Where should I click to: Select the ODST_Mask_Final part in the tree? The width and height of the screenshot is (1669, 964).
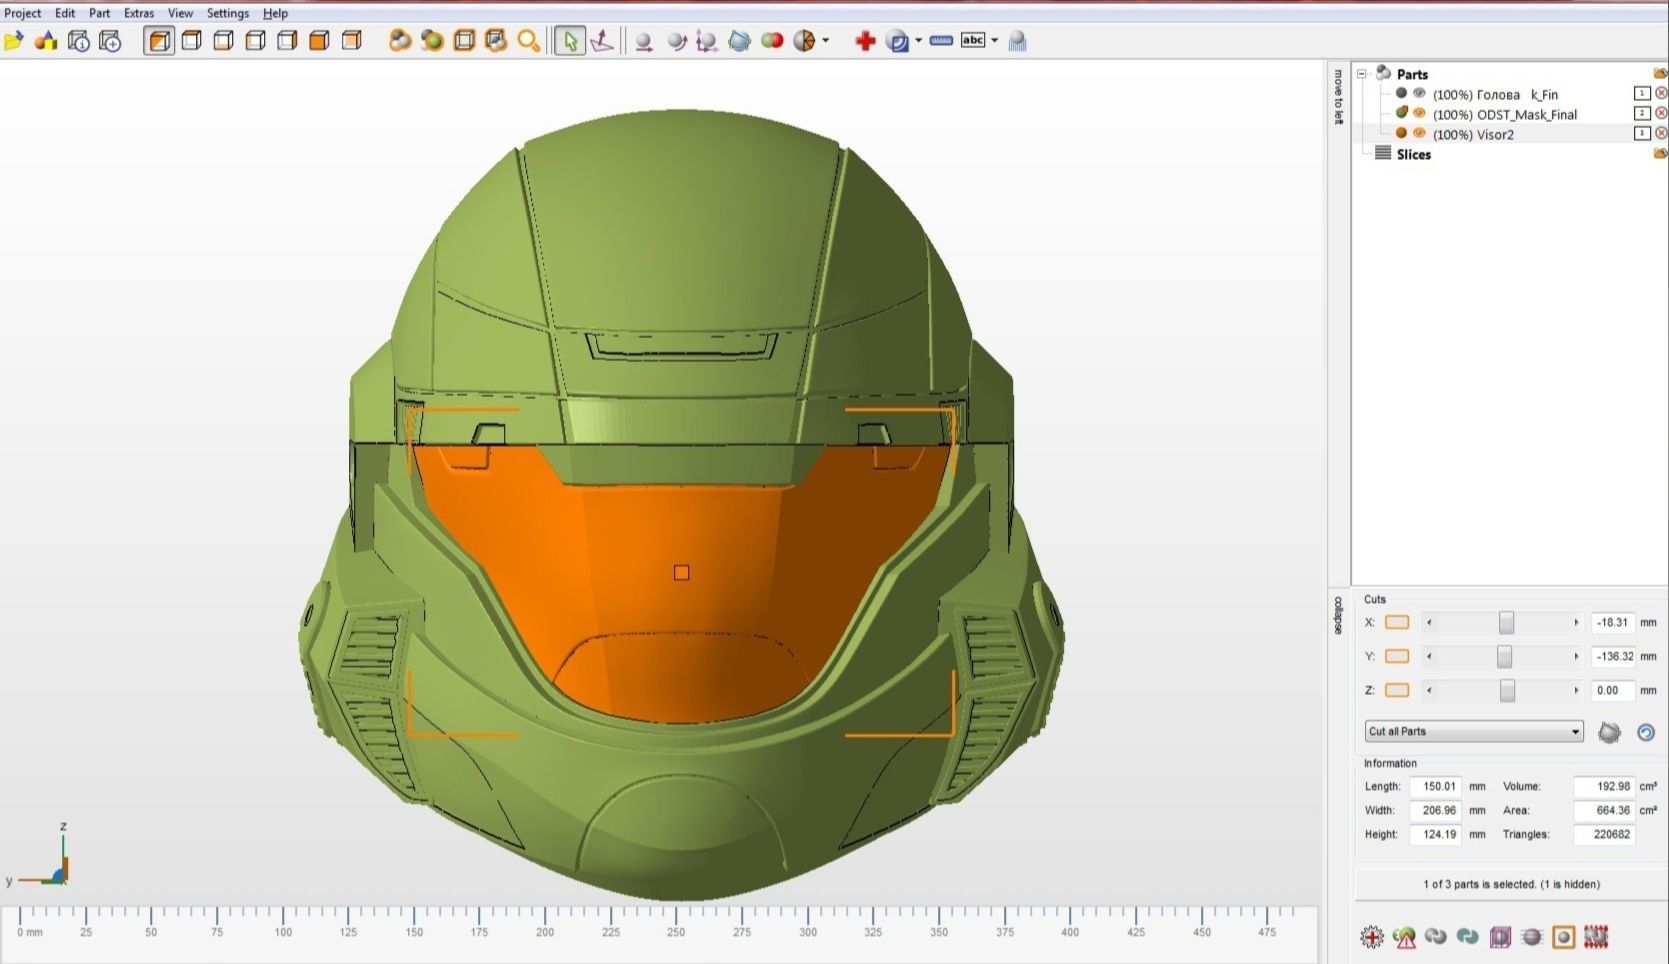coord(1504,114)
